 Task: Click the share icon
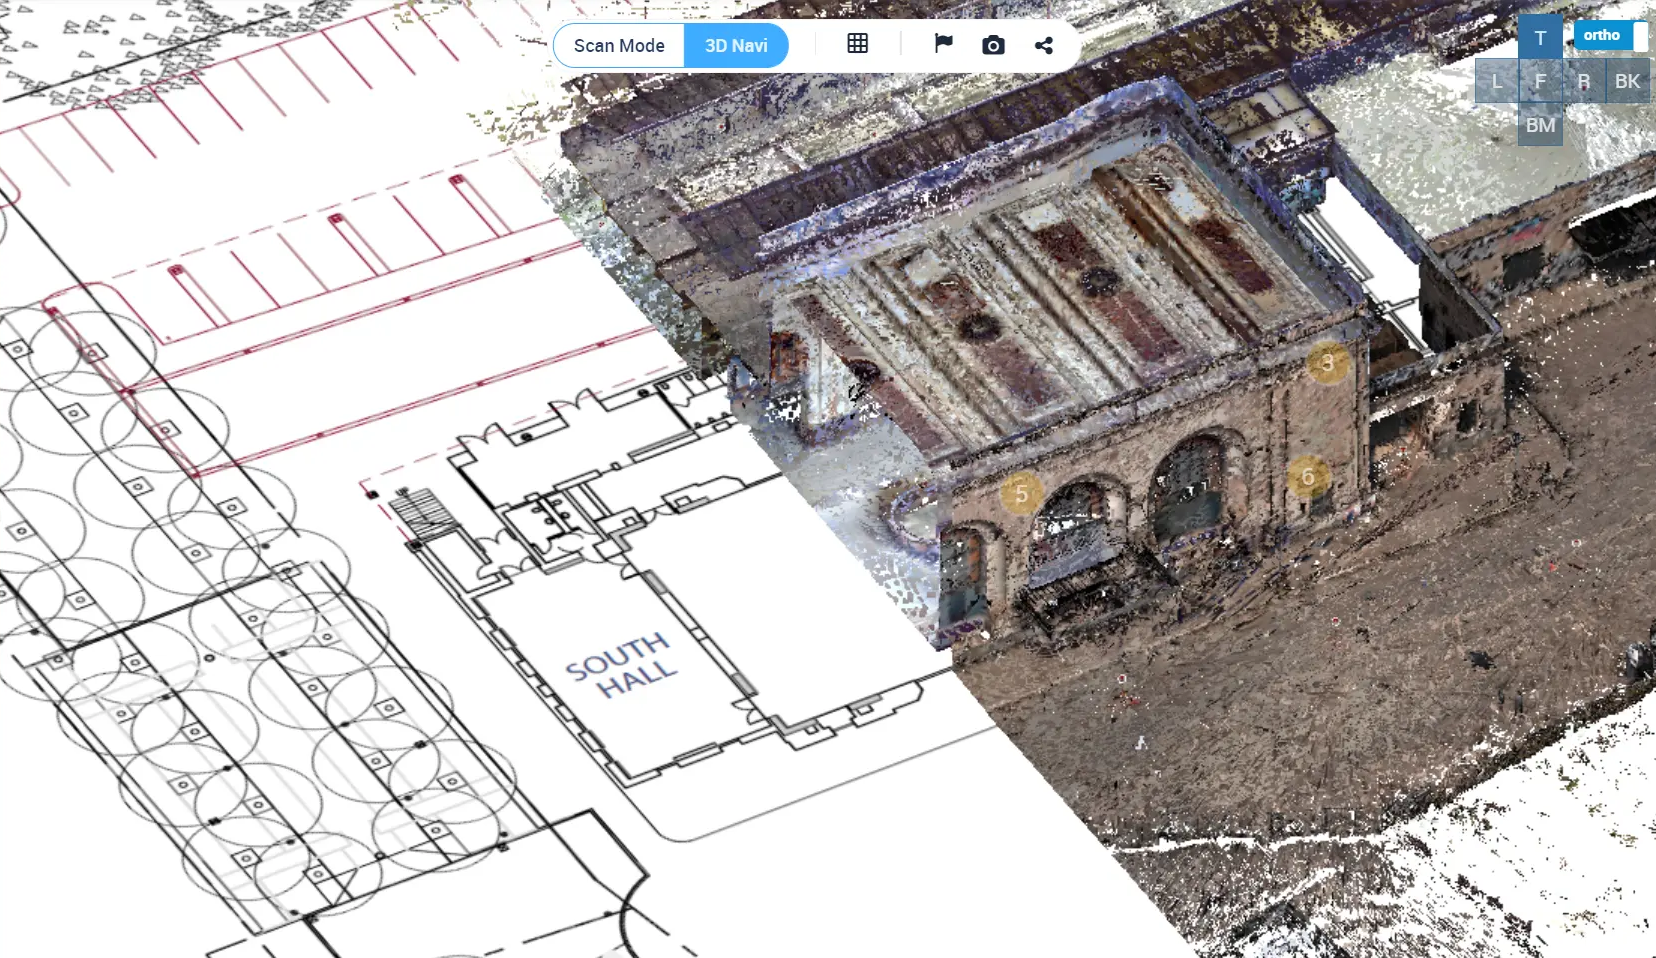(1044, 45)
